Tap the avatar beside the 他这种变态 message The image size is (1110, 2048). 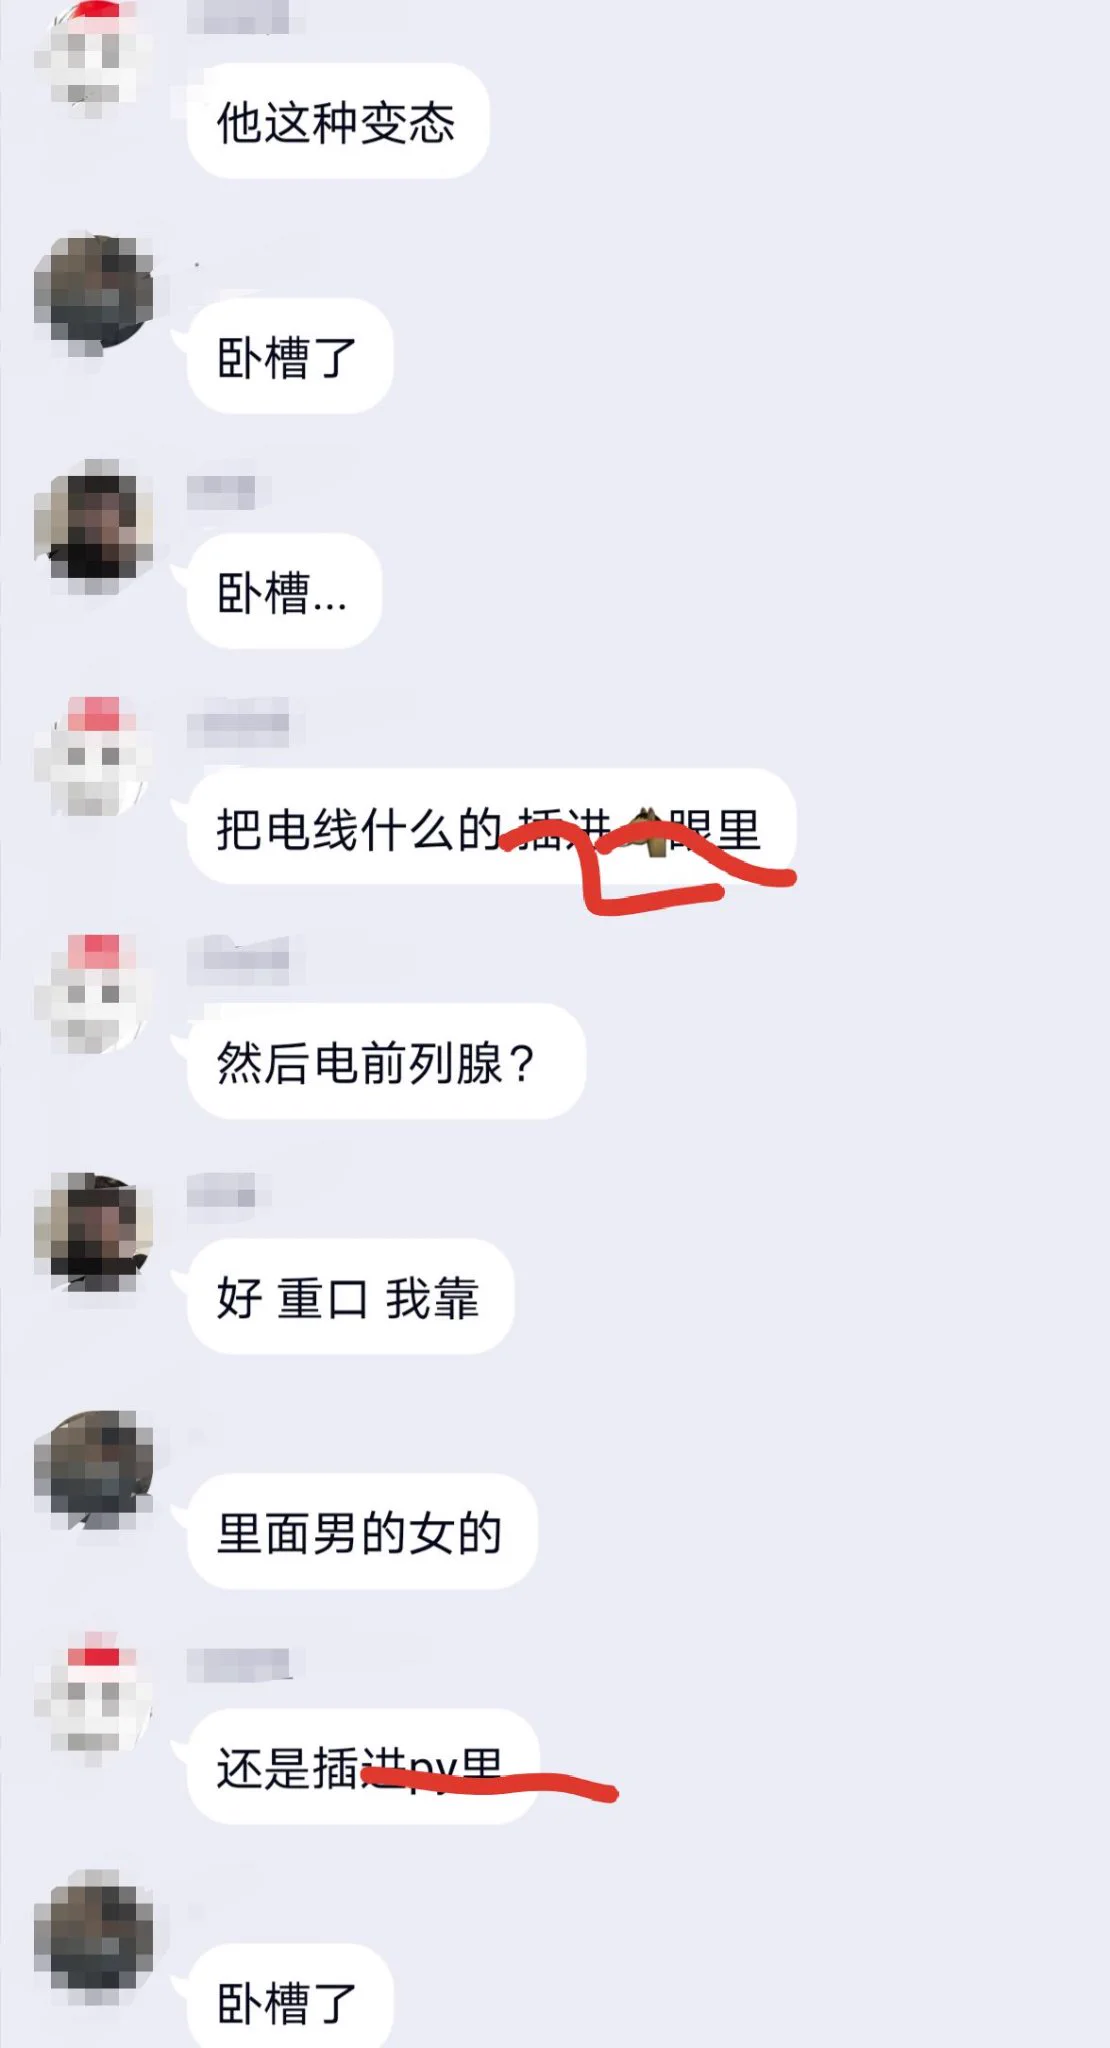[x=93, y=58]
